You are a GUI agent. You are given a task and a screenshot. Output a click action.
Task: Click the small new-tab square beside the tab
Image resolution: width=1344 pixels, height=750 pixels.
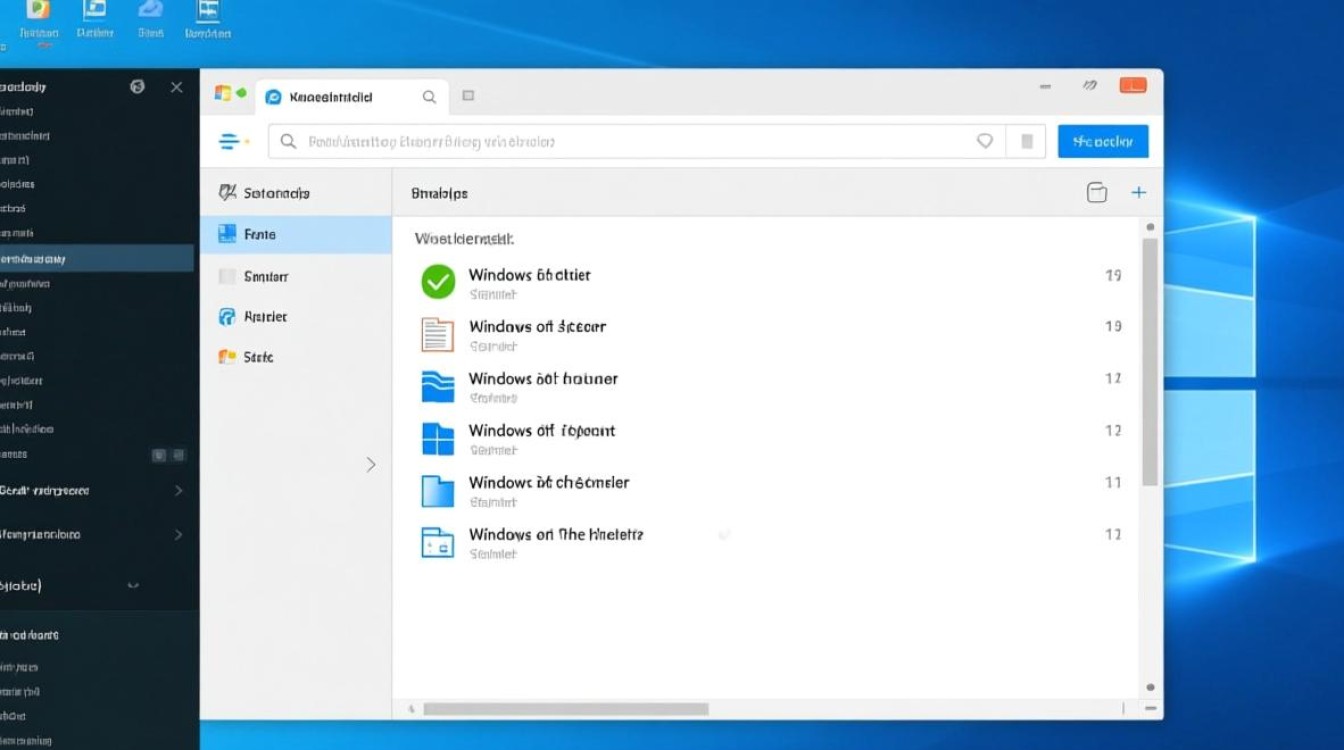pyautogui.click(x=468, y=96)
